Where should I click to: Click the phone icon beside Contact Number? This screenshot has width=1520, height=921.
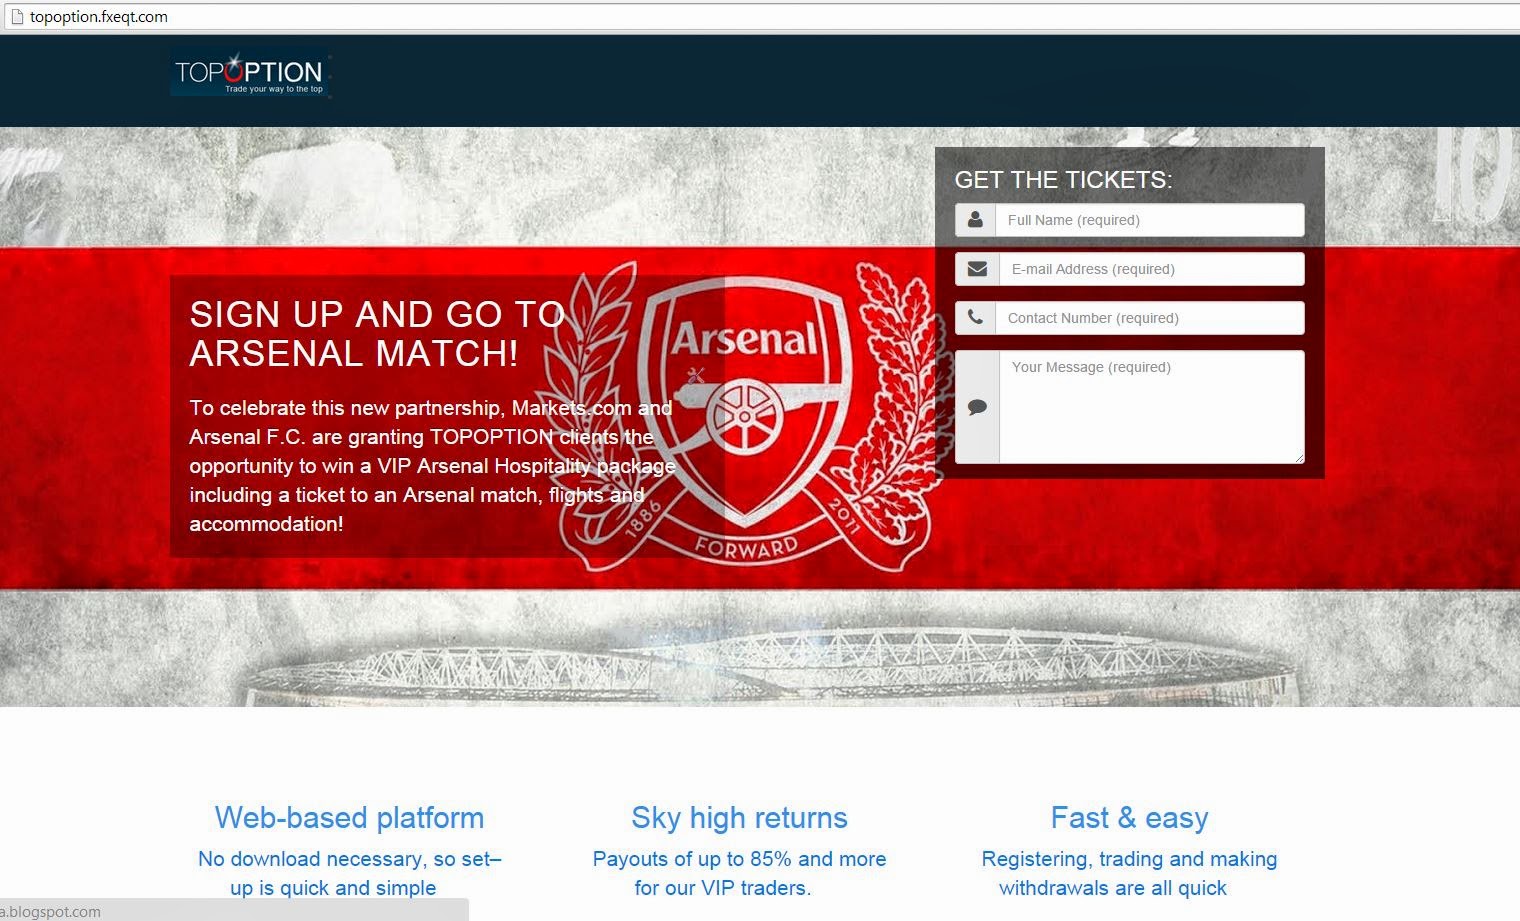[x=975, y=318]
